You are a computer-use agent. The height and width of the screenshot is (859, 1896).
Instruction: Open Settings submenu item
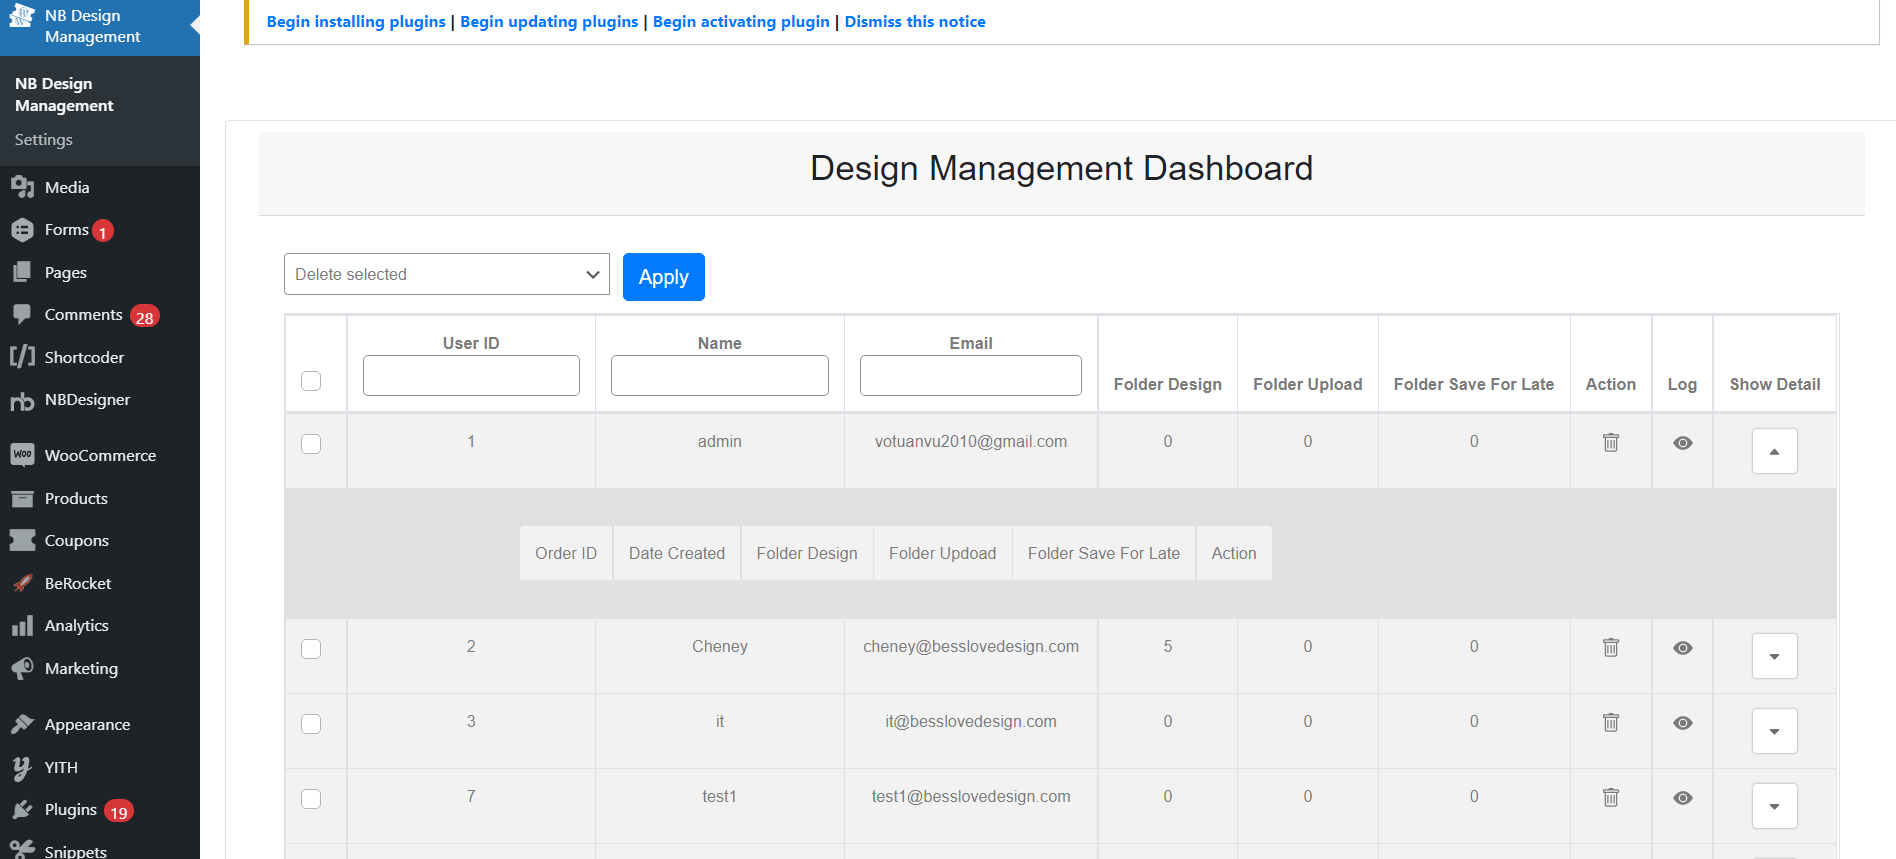[44, 140]
